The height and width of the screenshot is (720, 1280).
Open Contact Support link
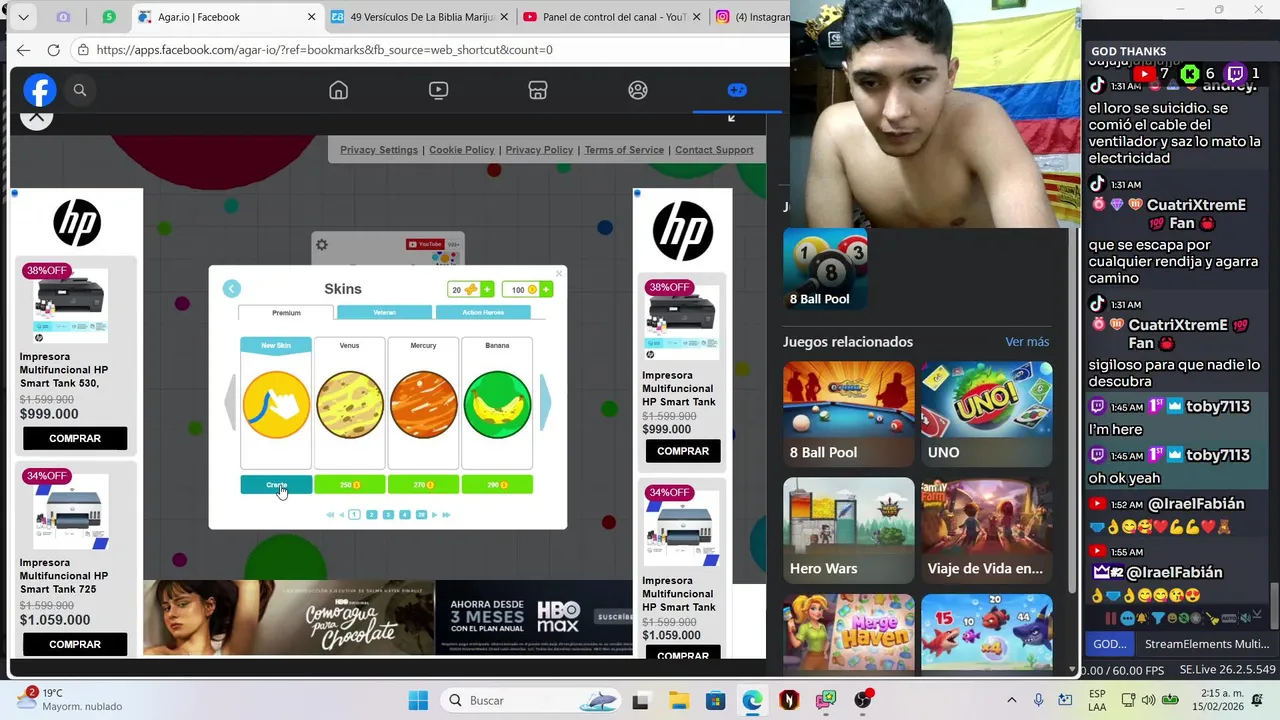714,150
